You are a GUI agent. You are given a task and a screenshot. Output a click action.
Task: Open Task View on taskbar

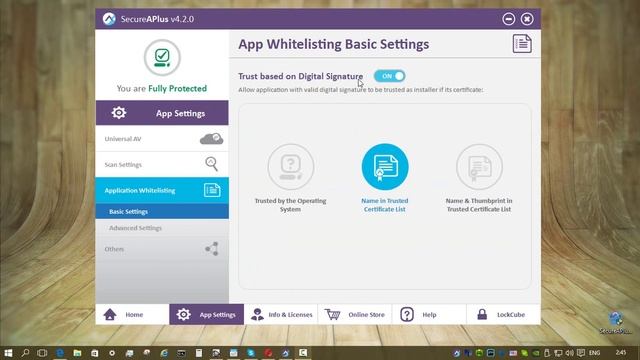(42, 353)
